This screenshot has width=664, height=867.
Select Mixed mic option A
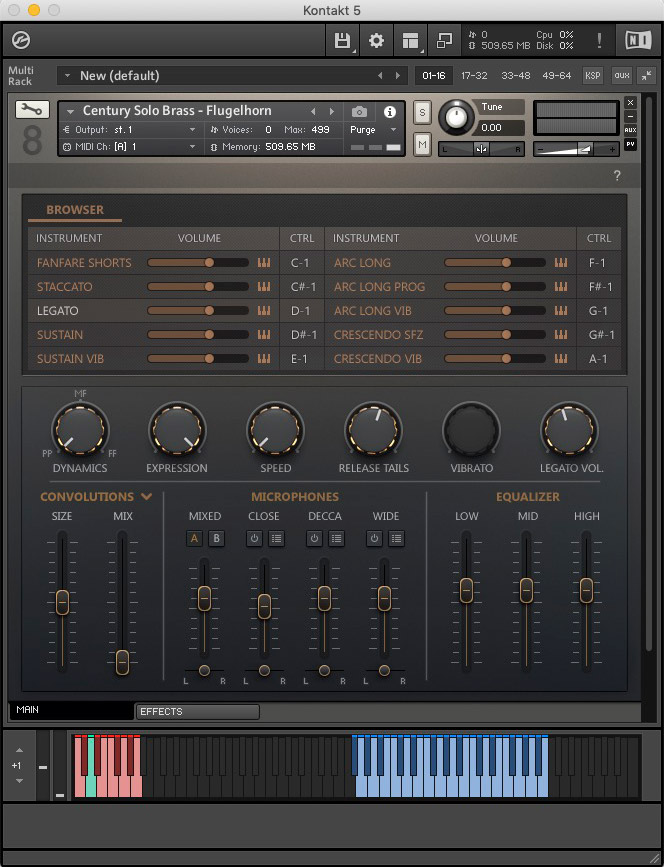point(194,539)
